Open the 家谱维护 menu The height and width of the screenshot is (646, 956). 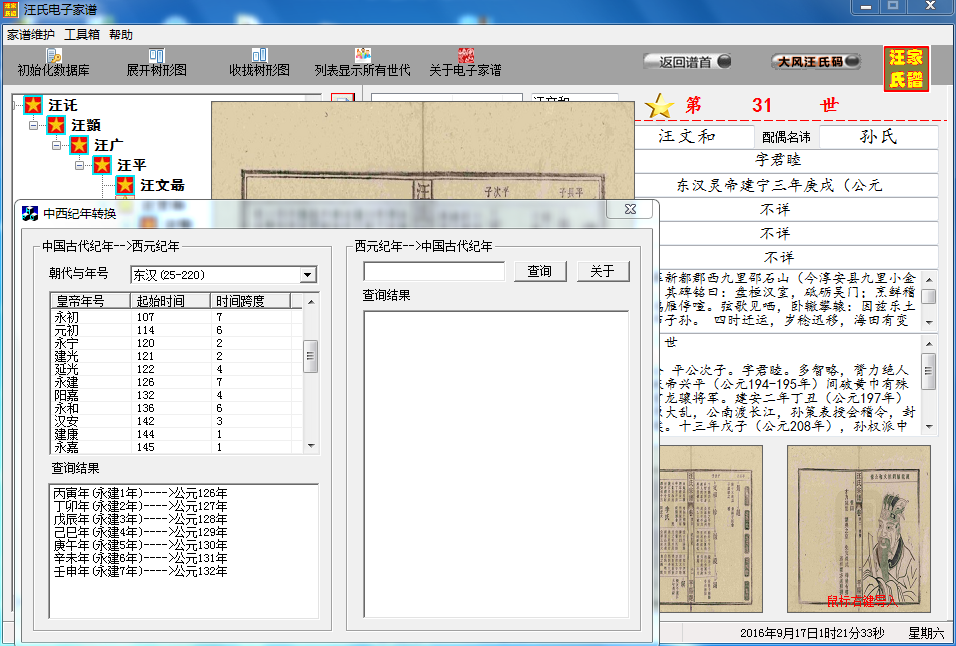click(29, 33)
